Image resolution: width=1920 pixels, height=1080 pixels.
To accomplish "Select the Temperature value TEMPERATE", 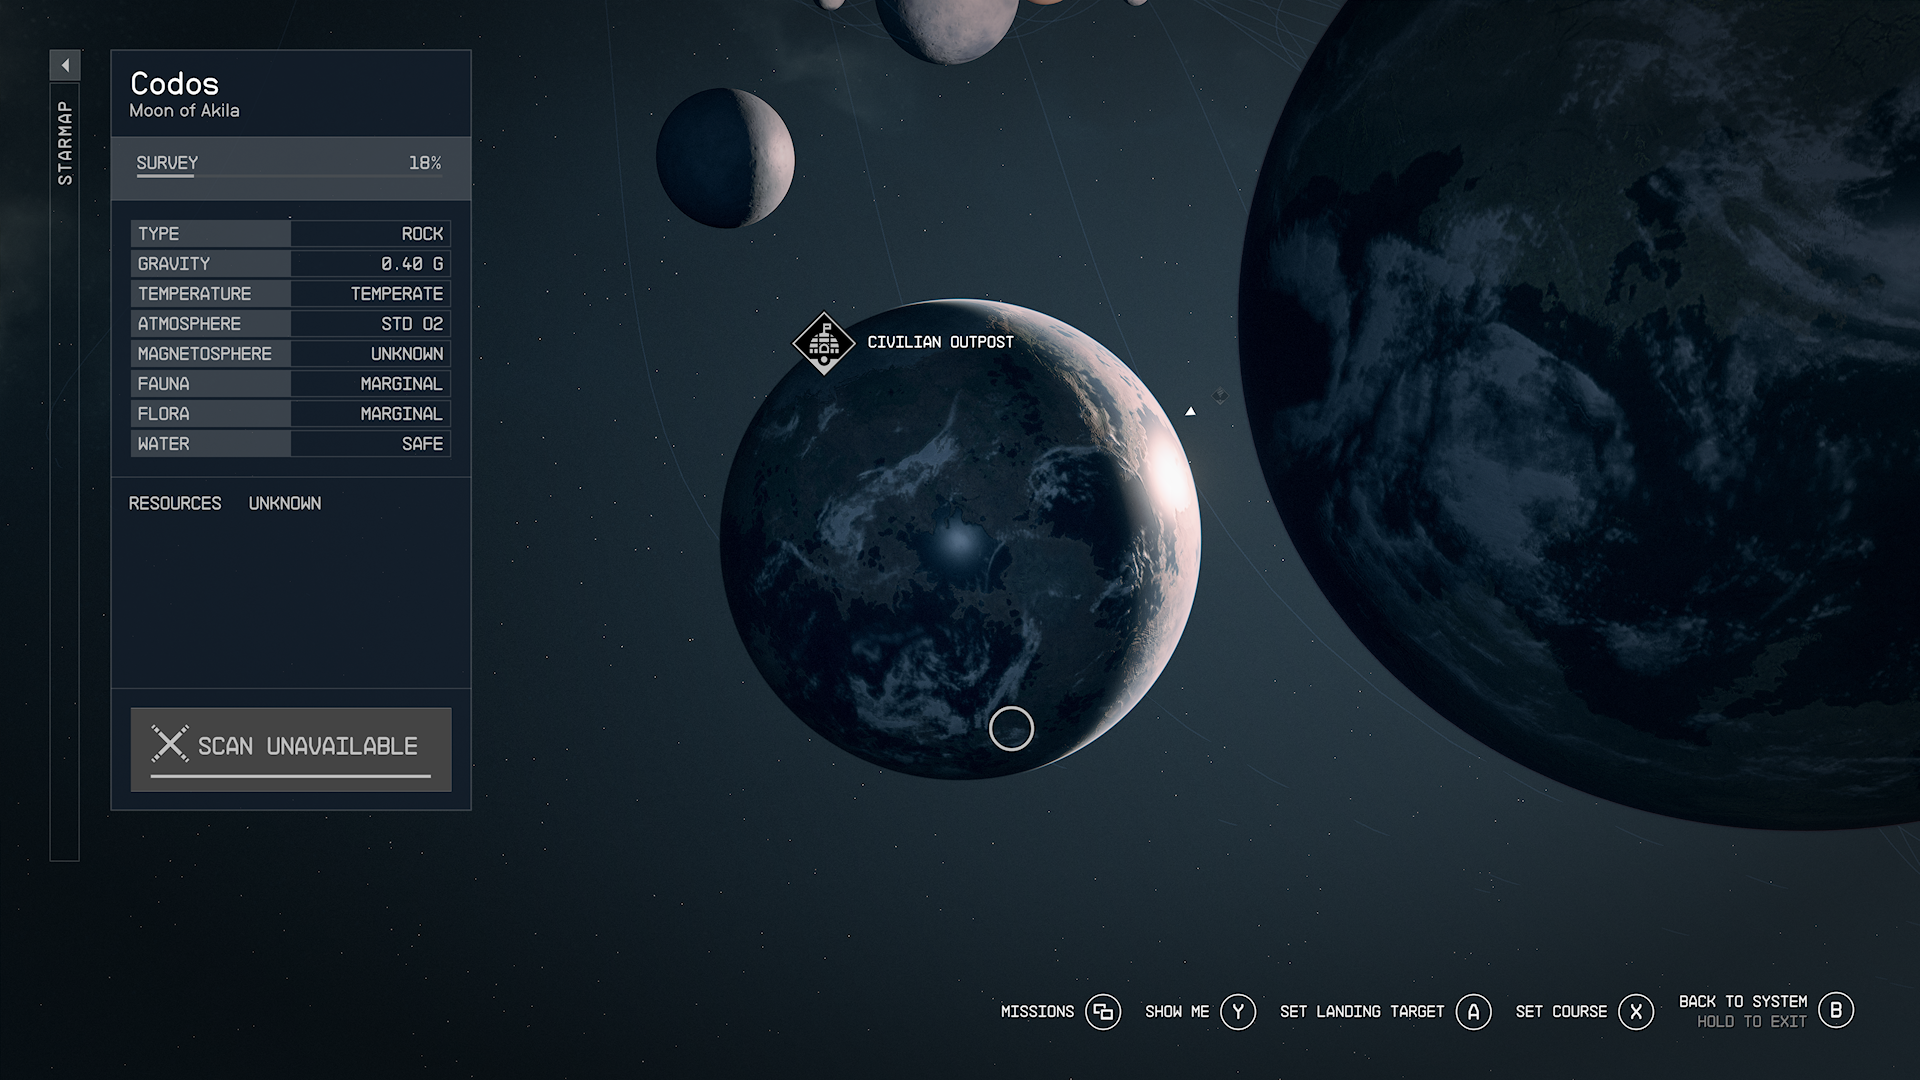I will [x=397, y=294].
